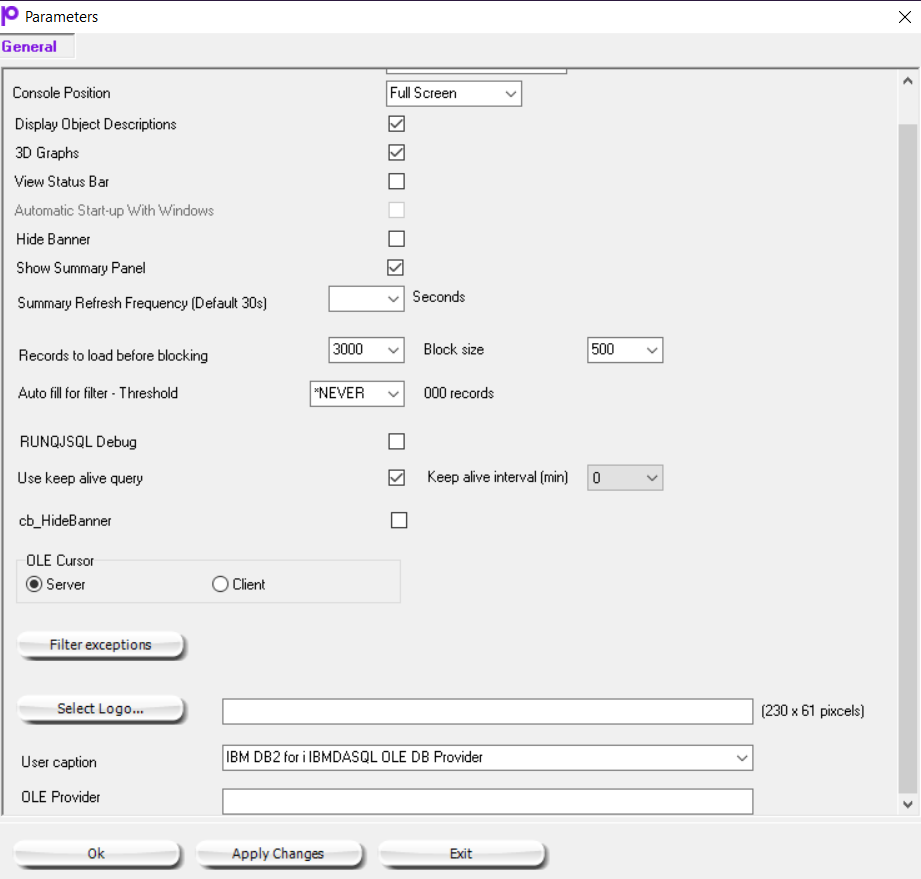
Task: Click the Parameters app icon in title bar
Action: coord(11,16)
